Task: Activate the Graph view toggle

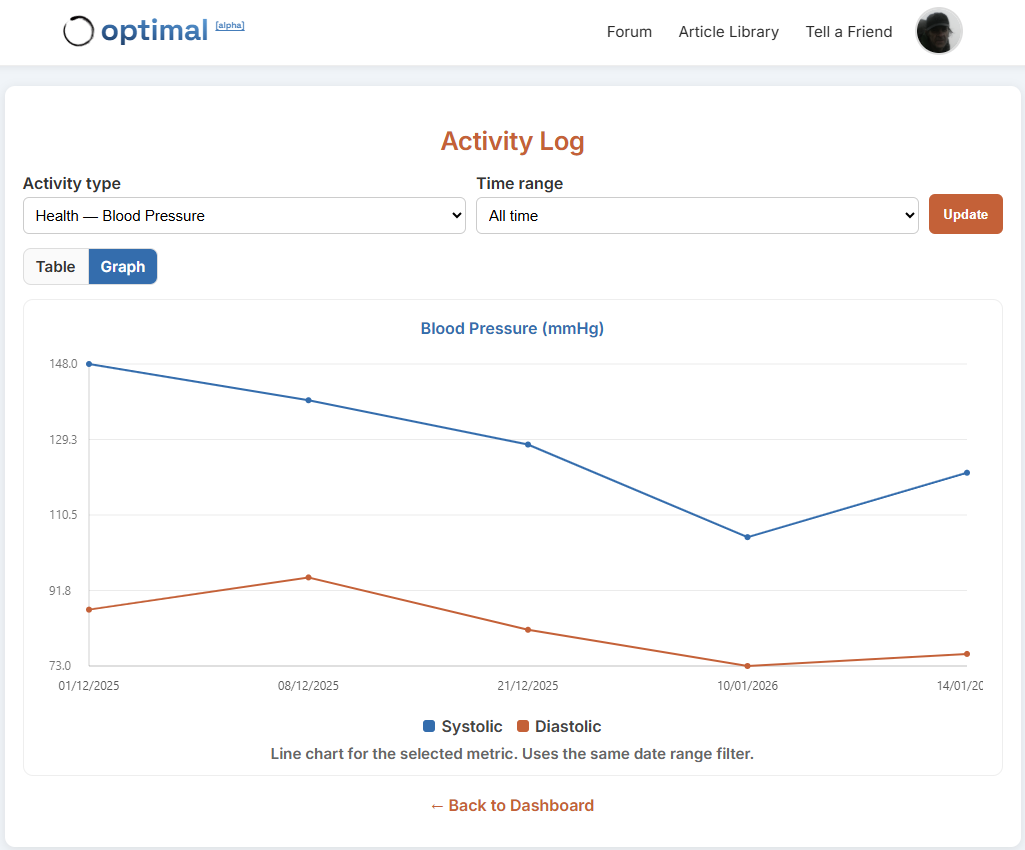Action: pos(122,266)
